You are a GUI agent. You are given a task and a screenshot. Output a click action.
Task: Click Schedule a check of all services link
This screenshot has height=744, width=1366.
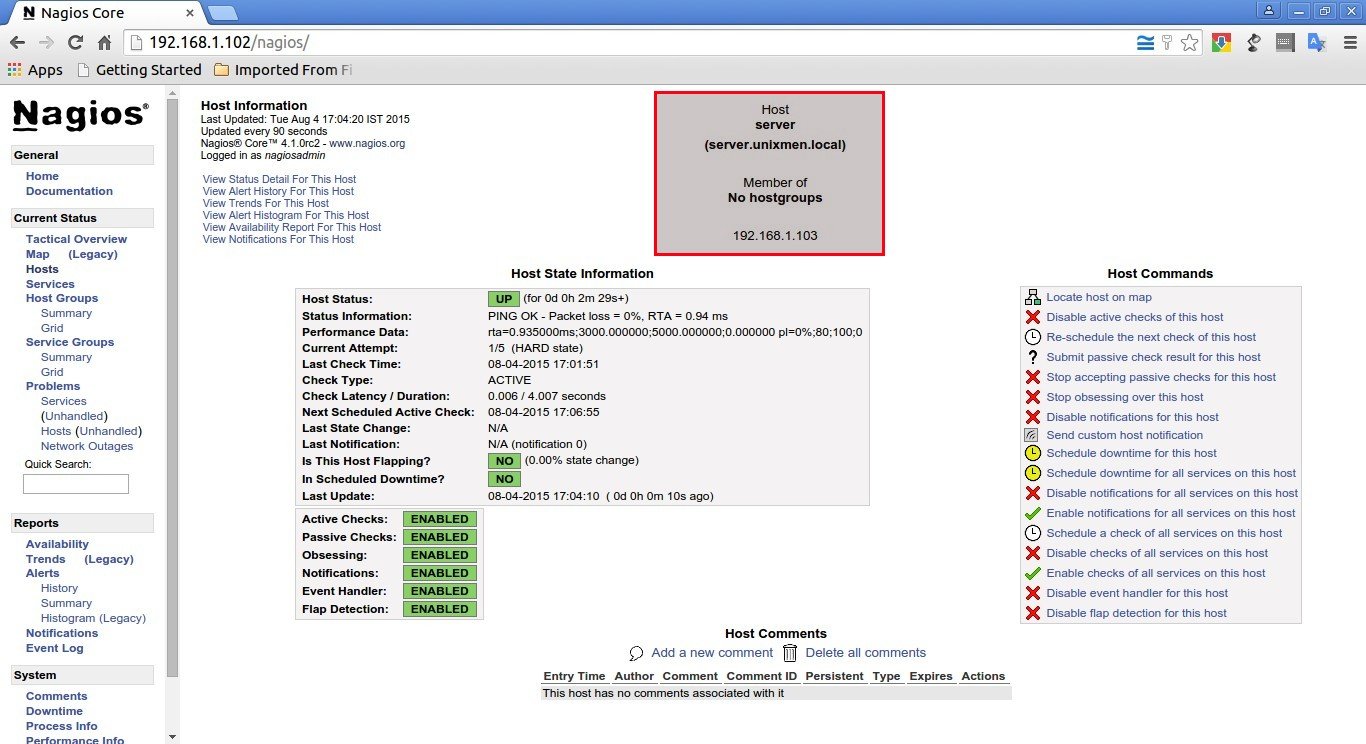pos(1164,533)
